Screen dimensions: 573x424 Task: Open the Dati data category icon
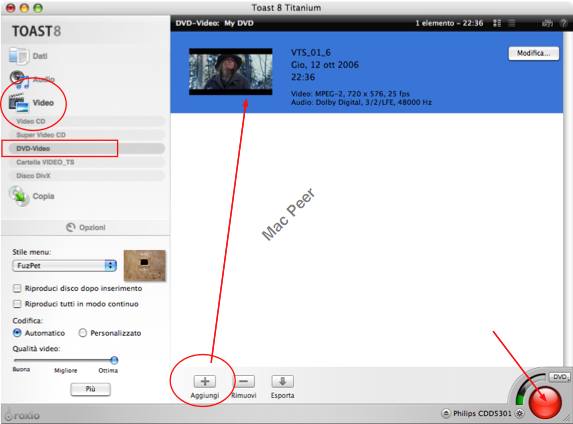pos(18,56)
